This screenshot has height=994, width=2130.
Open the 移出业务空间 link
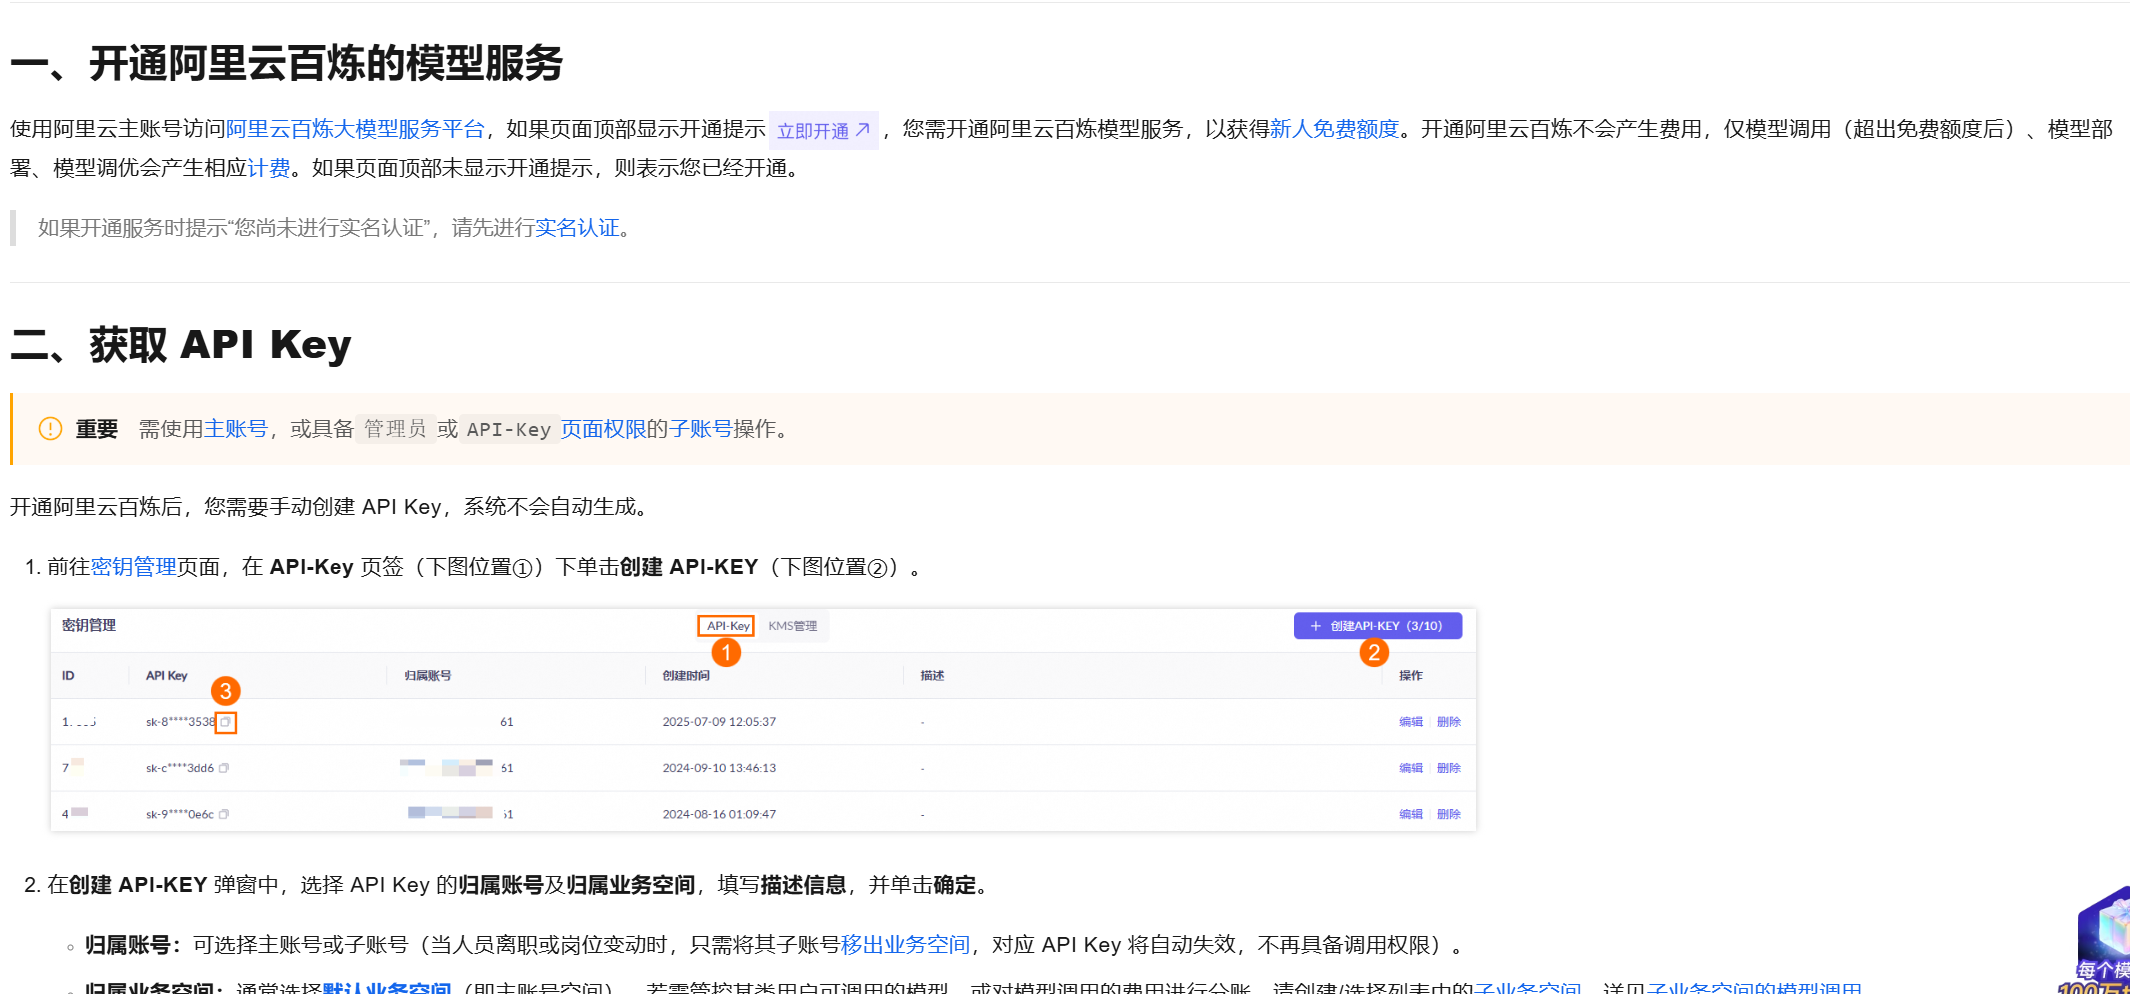[x=905, y=945]
